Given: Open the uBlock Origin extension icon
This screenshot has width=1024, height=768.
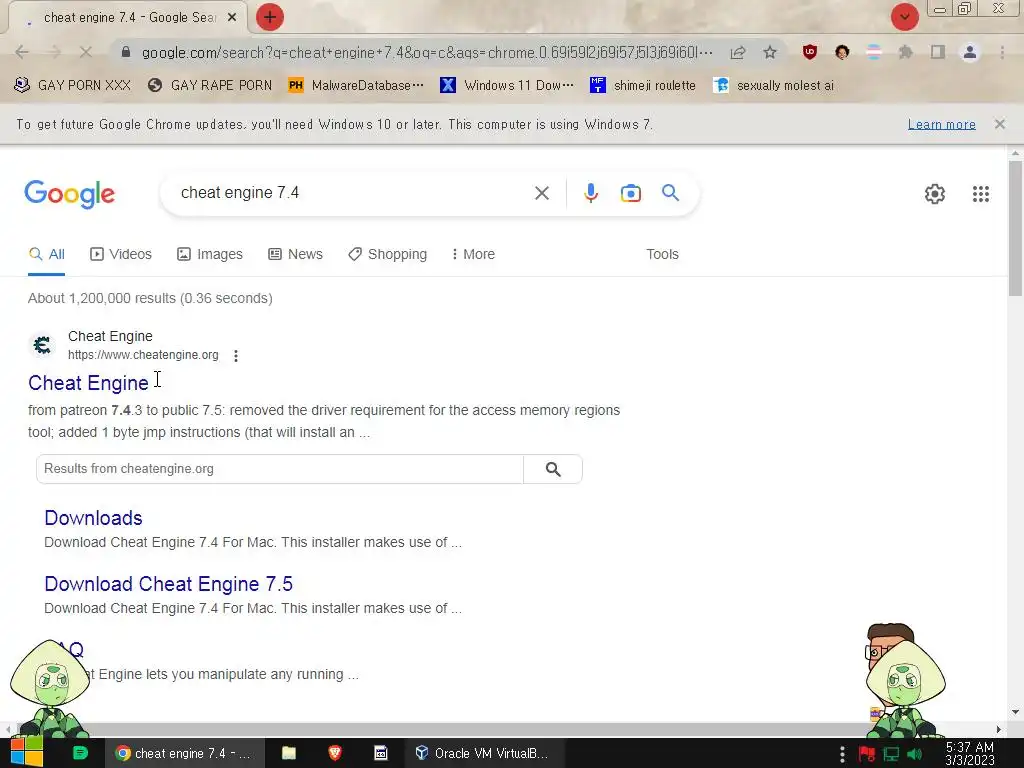Looking at the screenshot, I should coord(810,52).
